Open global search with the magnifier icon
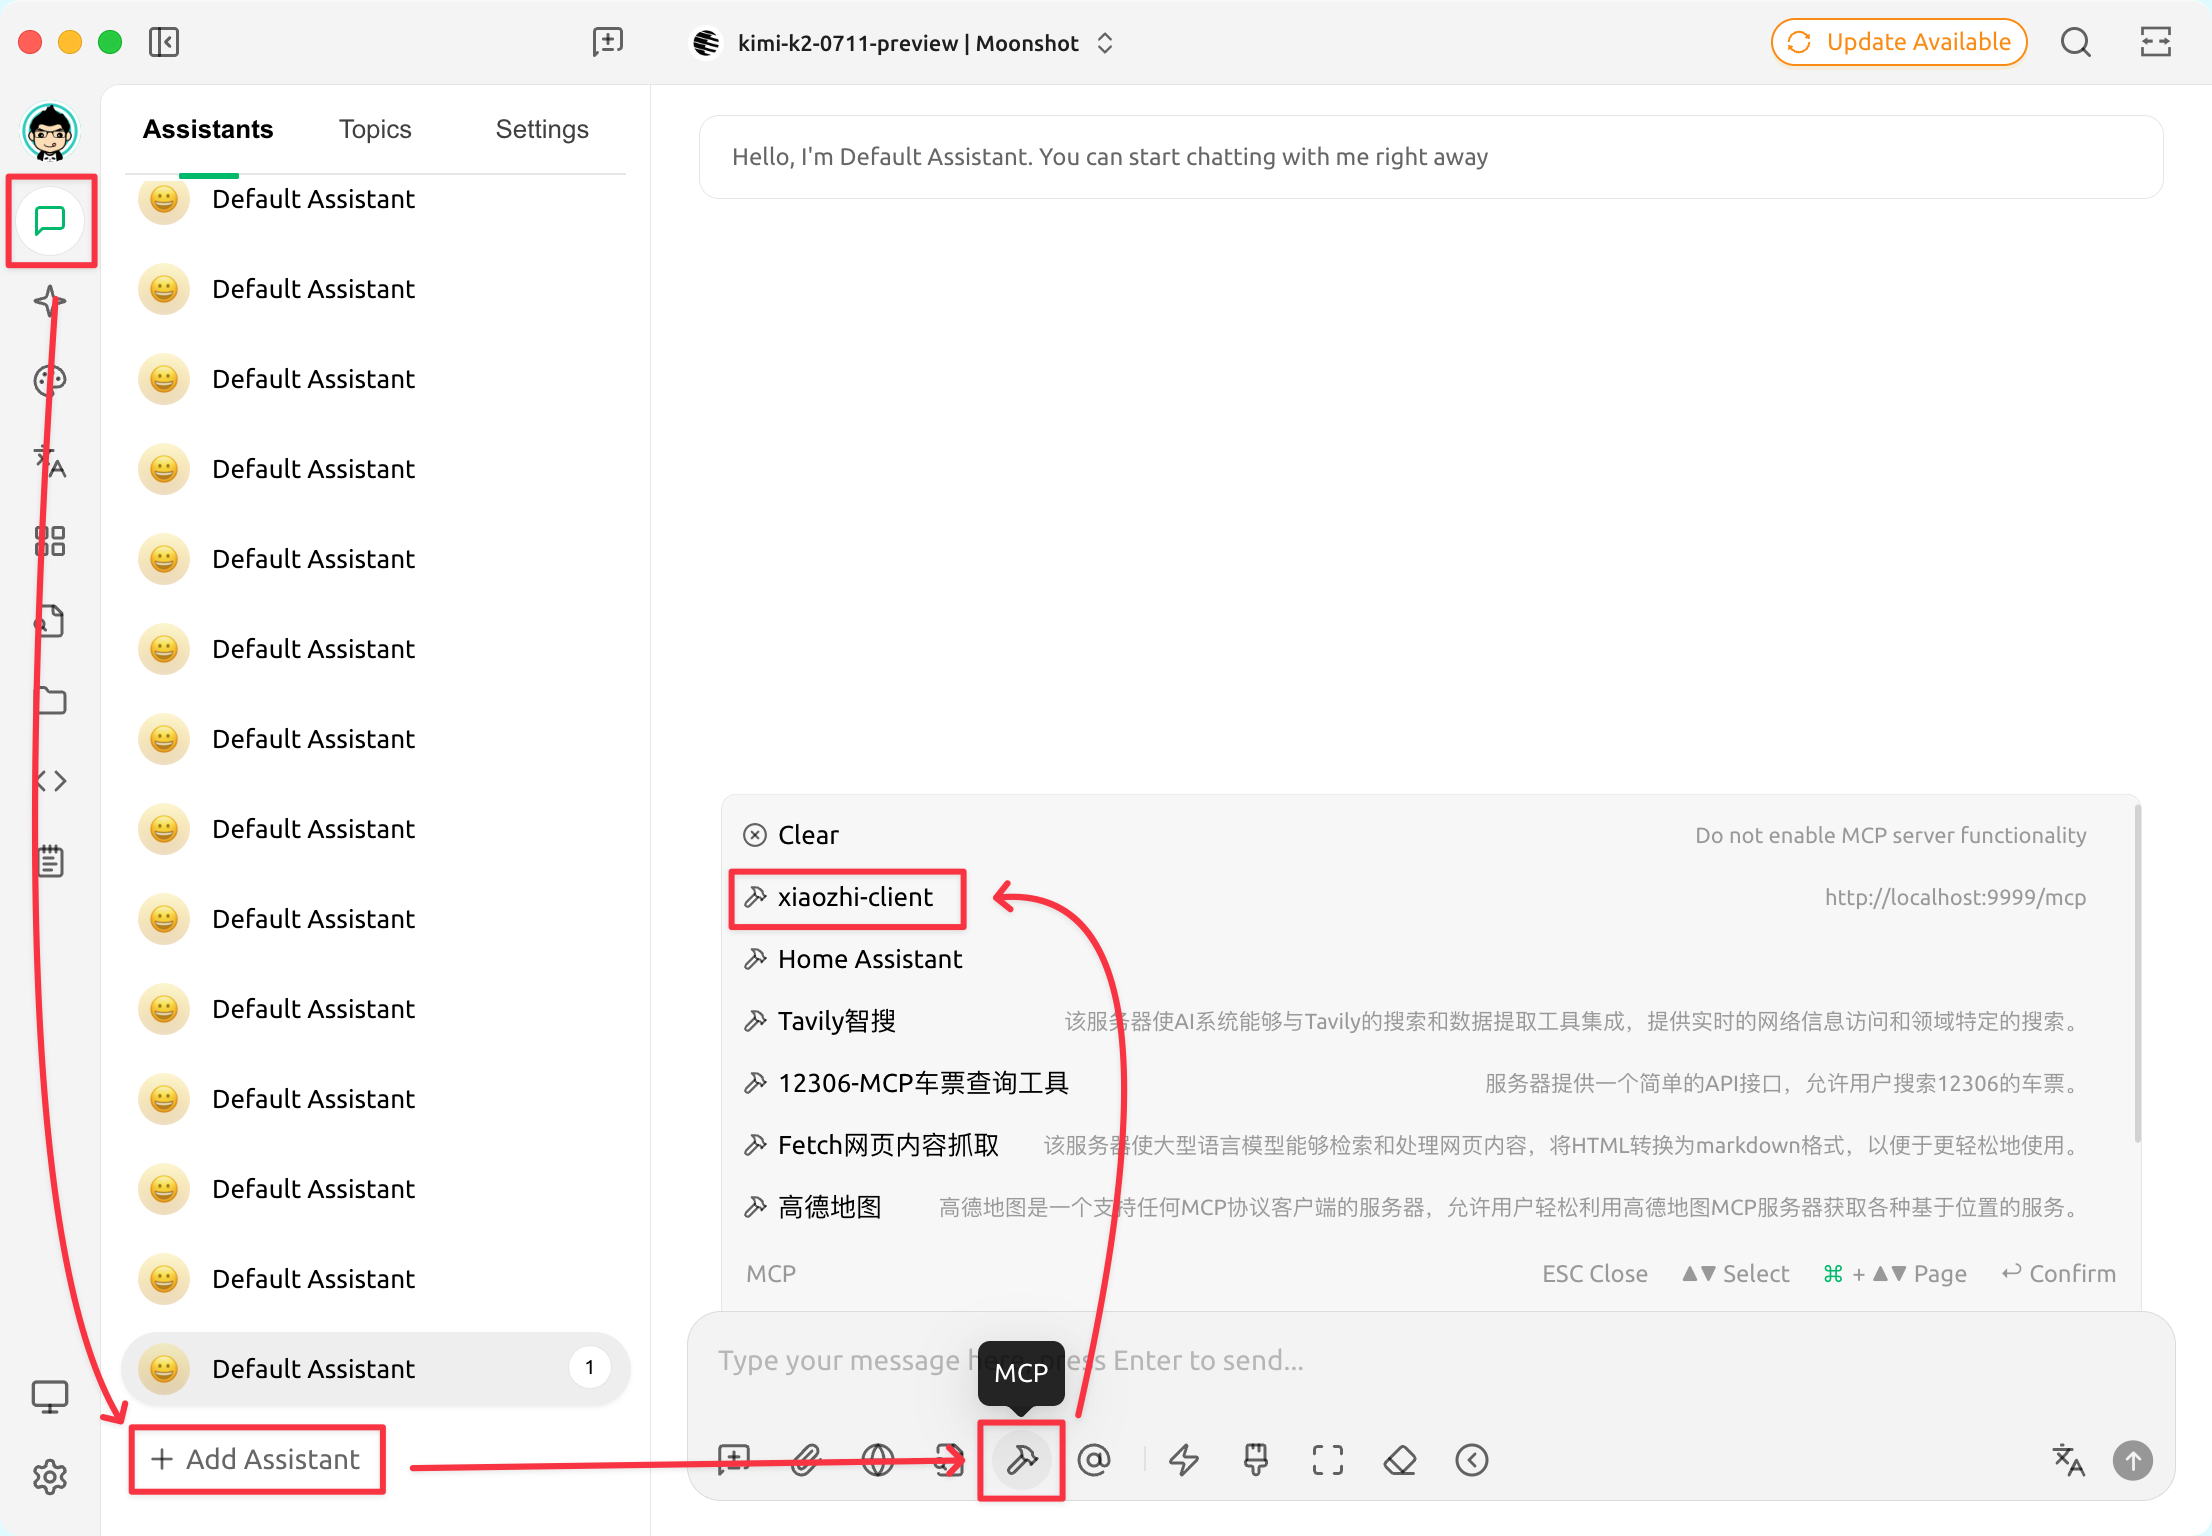This screenshot has height=1536, width=2212. tap(2076, 42)
